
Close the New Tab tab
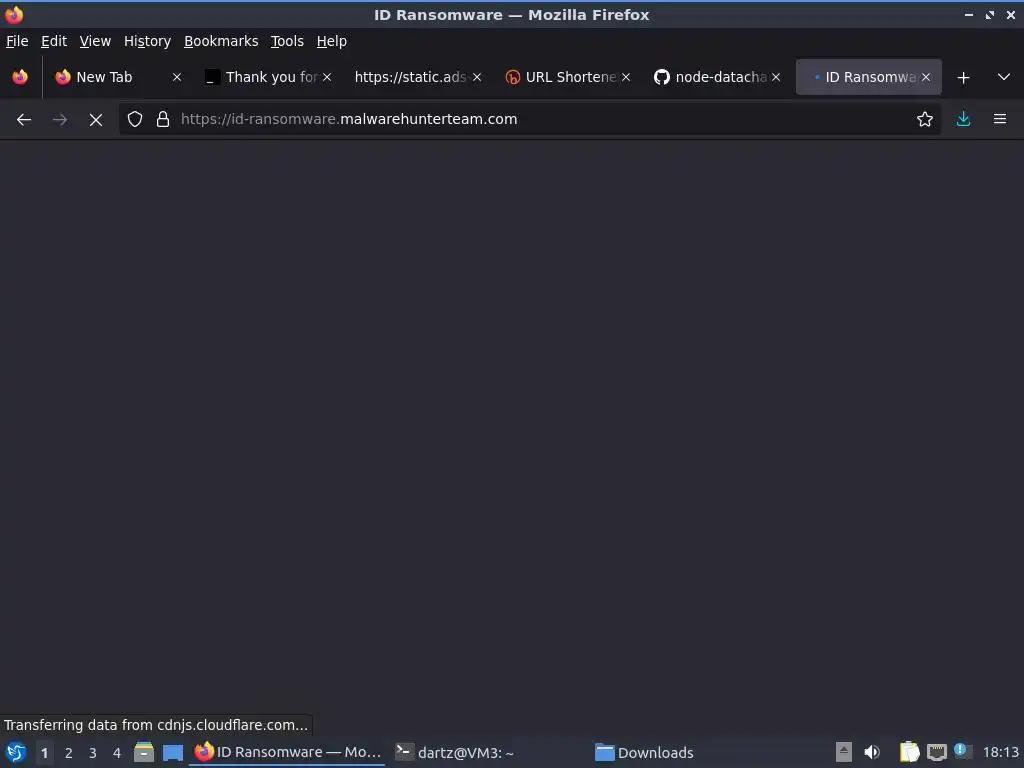(176, 77)
